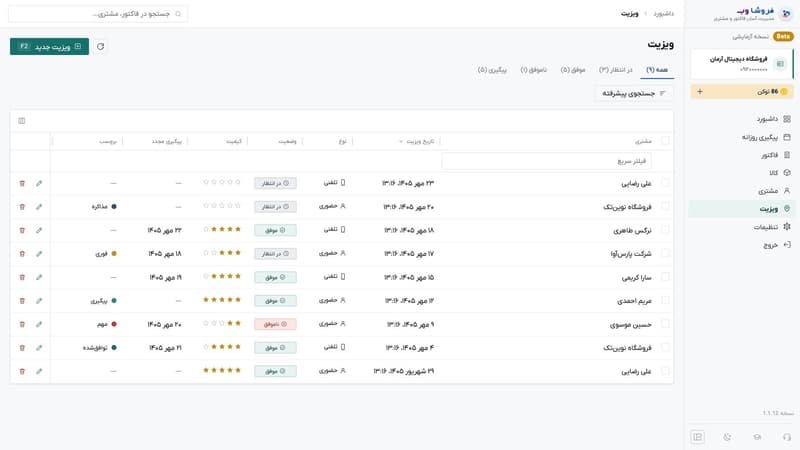Viewport: 800px width, 450px height.
Task: Open the فروشگاه دیجیتال آرمان store switcher
Action: (x=742, y=64)
